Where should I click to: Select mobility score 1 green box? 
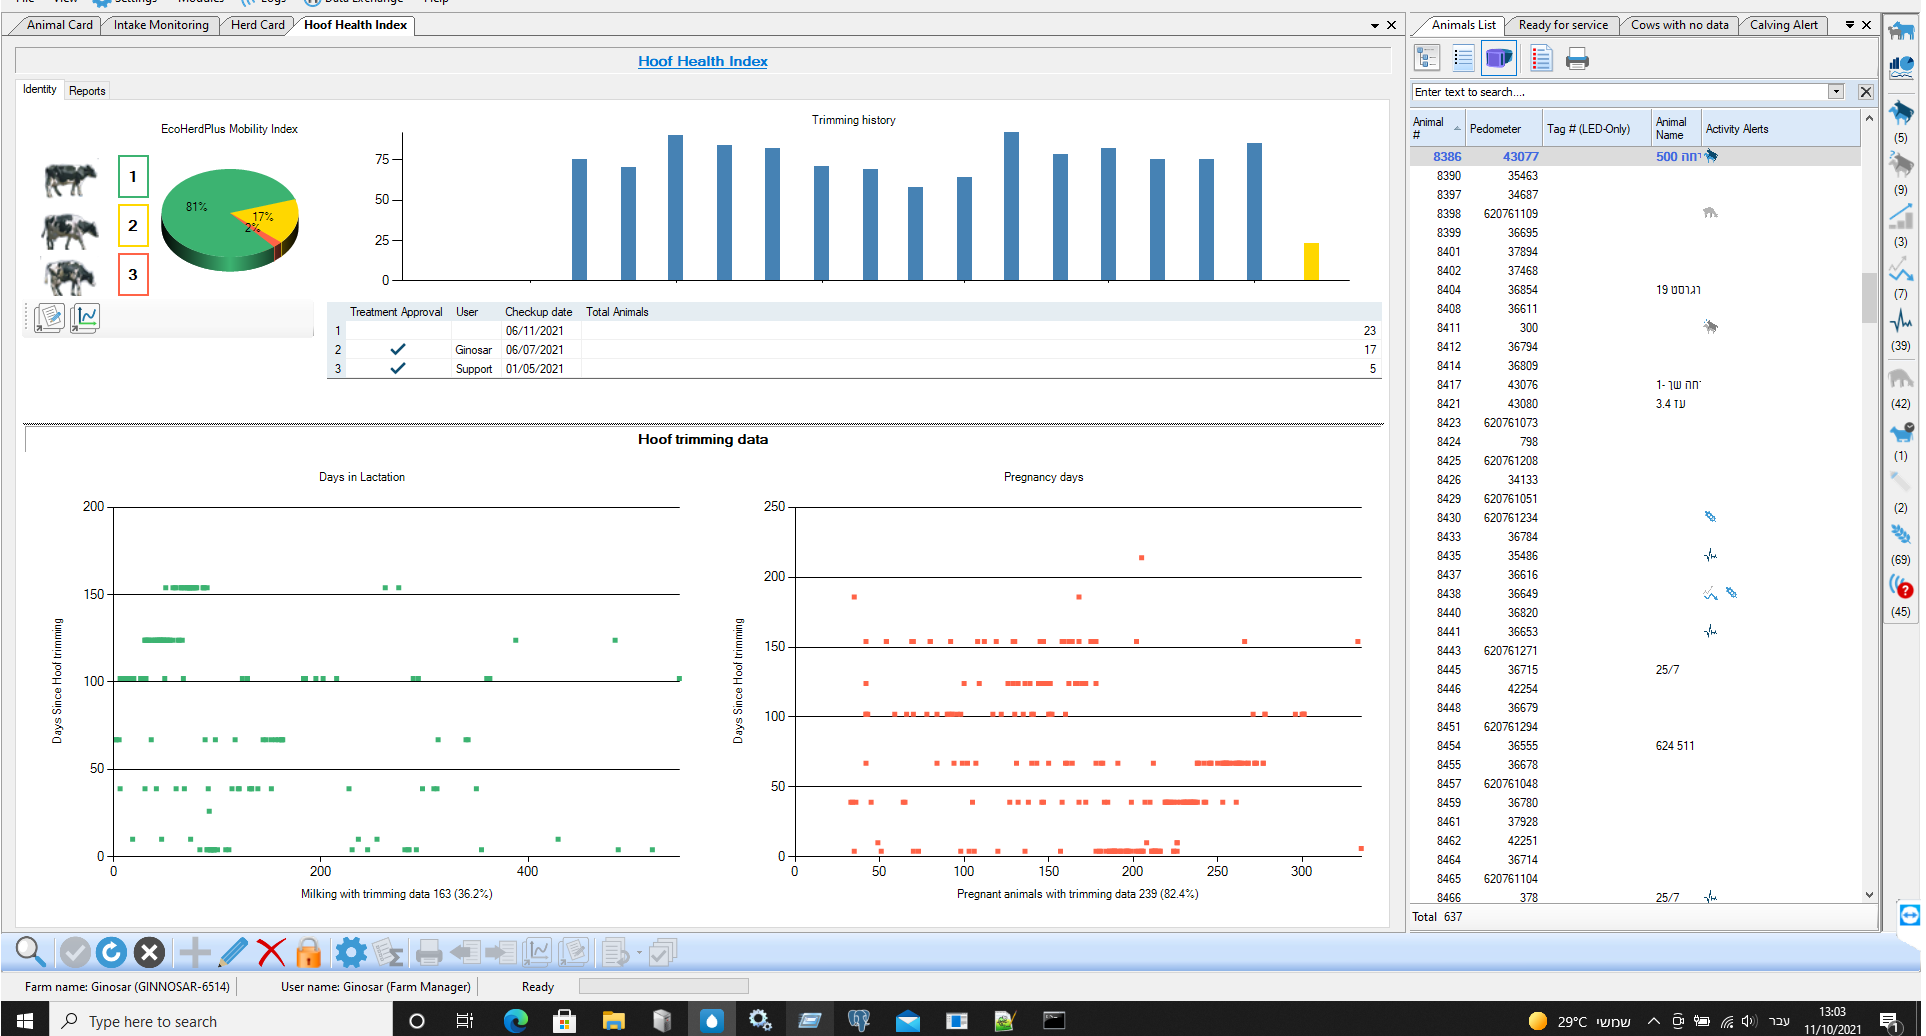coord(133,177)
